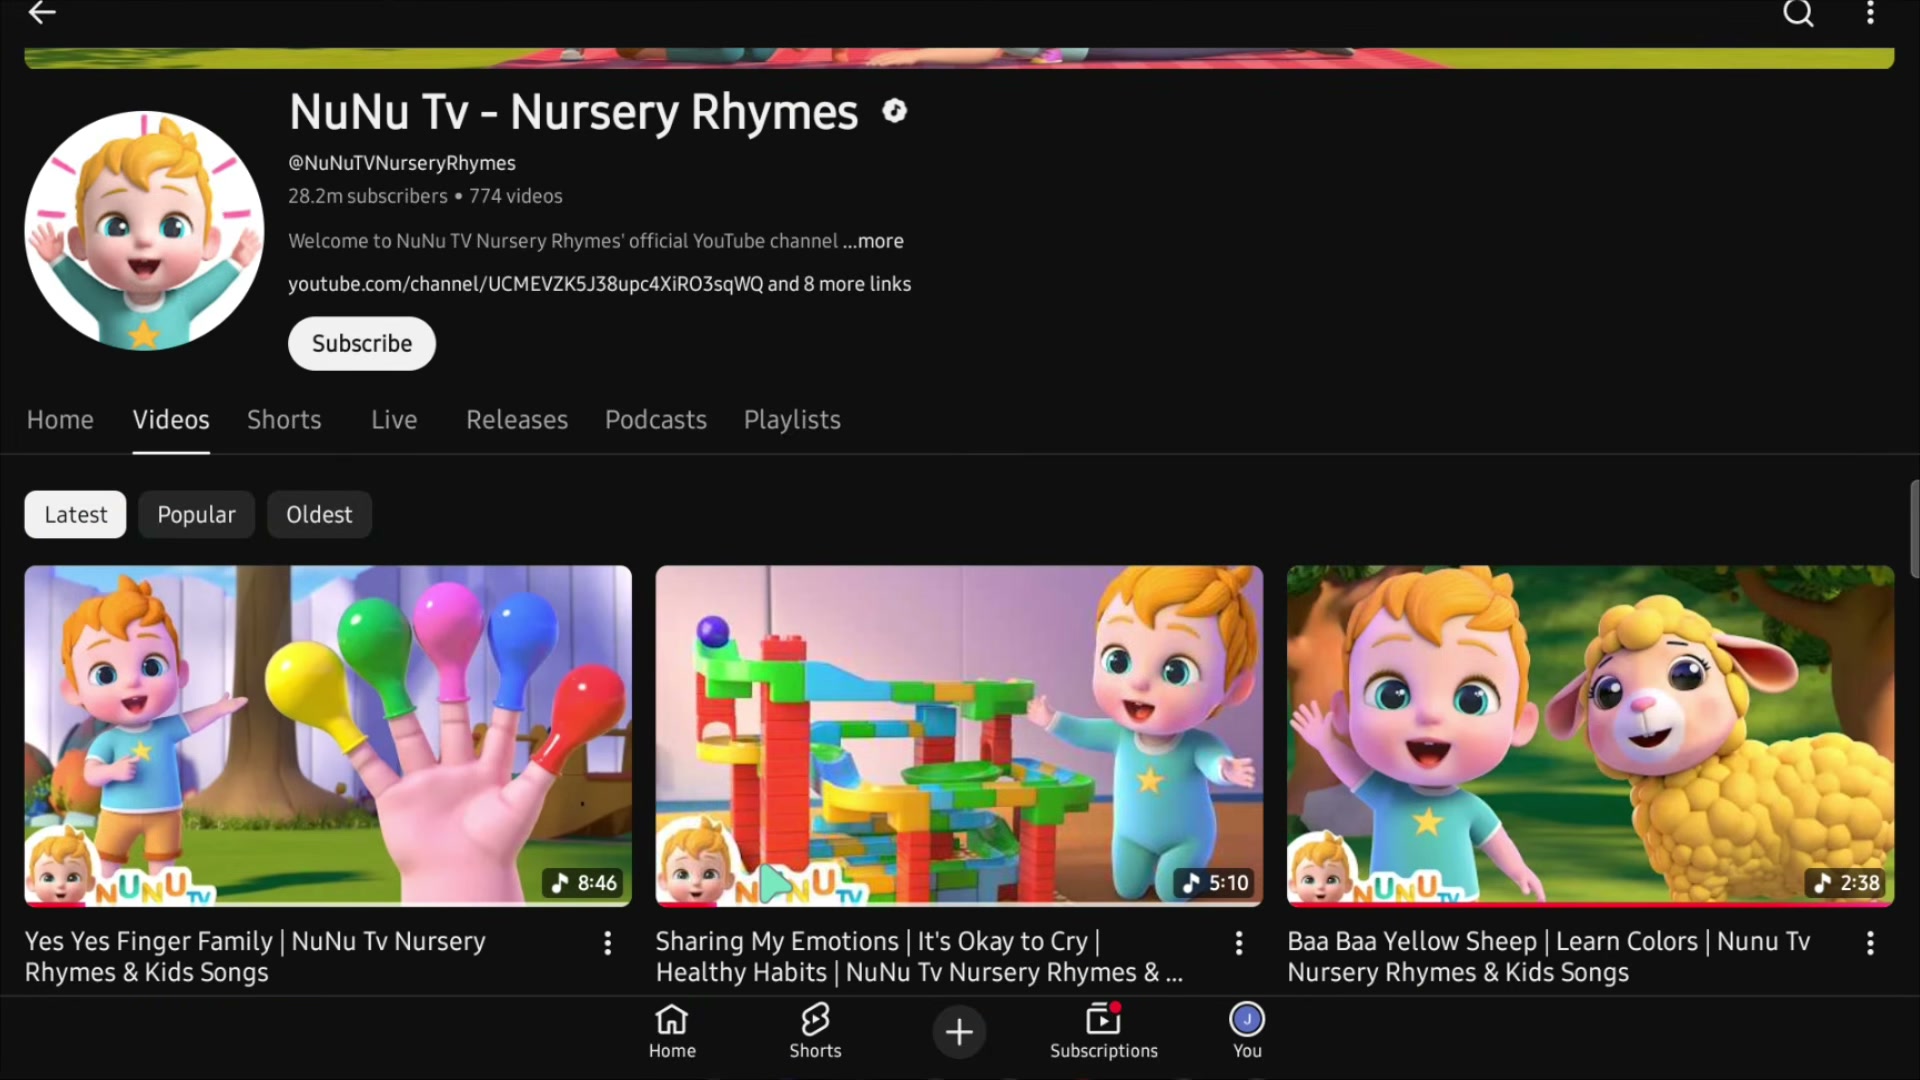This screenshot has width=1920, height=1080.
Task: Open the Live tab
Action: (x=394, y=420)
